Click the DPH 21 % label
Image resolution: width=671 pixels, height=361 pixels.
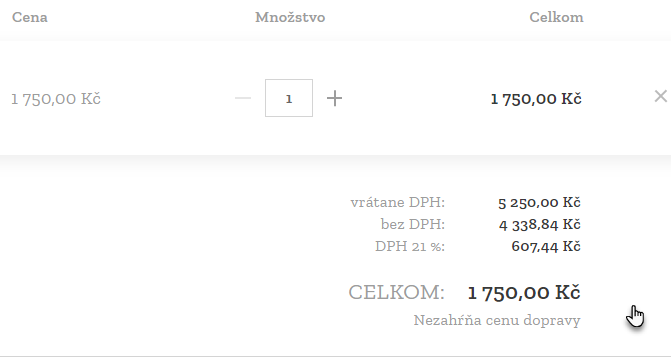pos(410,246)
